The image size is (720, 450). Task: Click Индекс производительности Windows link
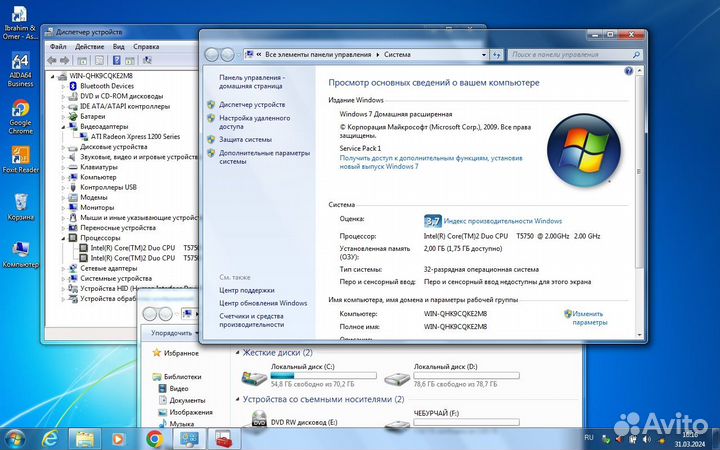coord(503,221)
